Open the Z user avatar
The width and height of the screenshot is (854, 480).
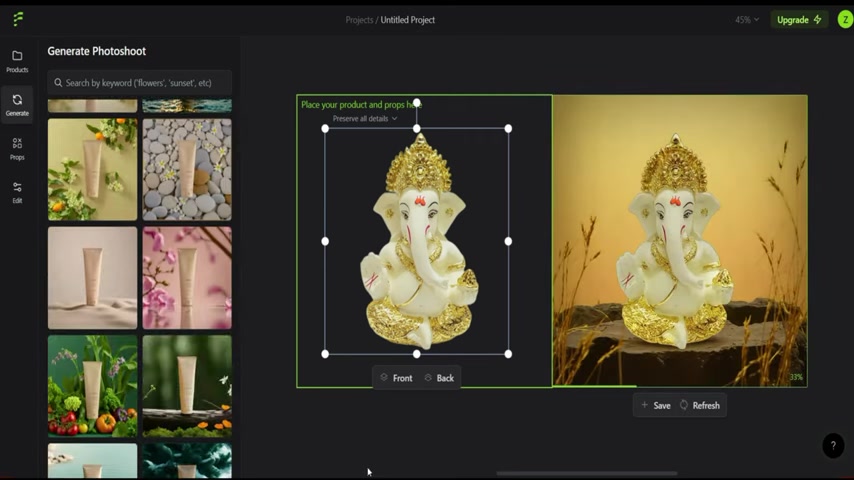pos(845,20)
